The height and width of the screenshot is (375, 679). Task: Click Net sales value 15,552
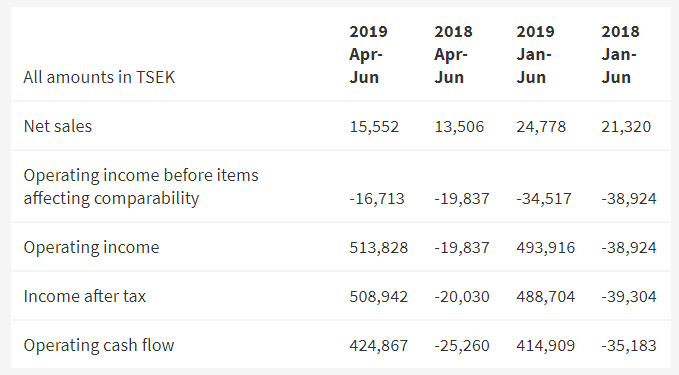(x=374, y=127)
